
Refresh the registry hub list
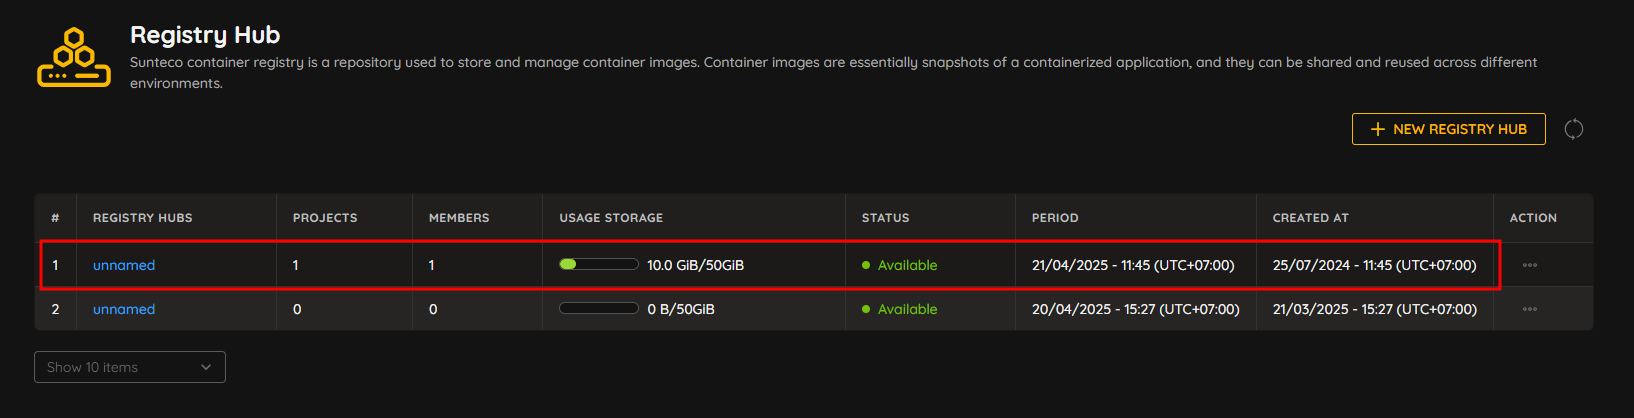[x=1573, y=129]
